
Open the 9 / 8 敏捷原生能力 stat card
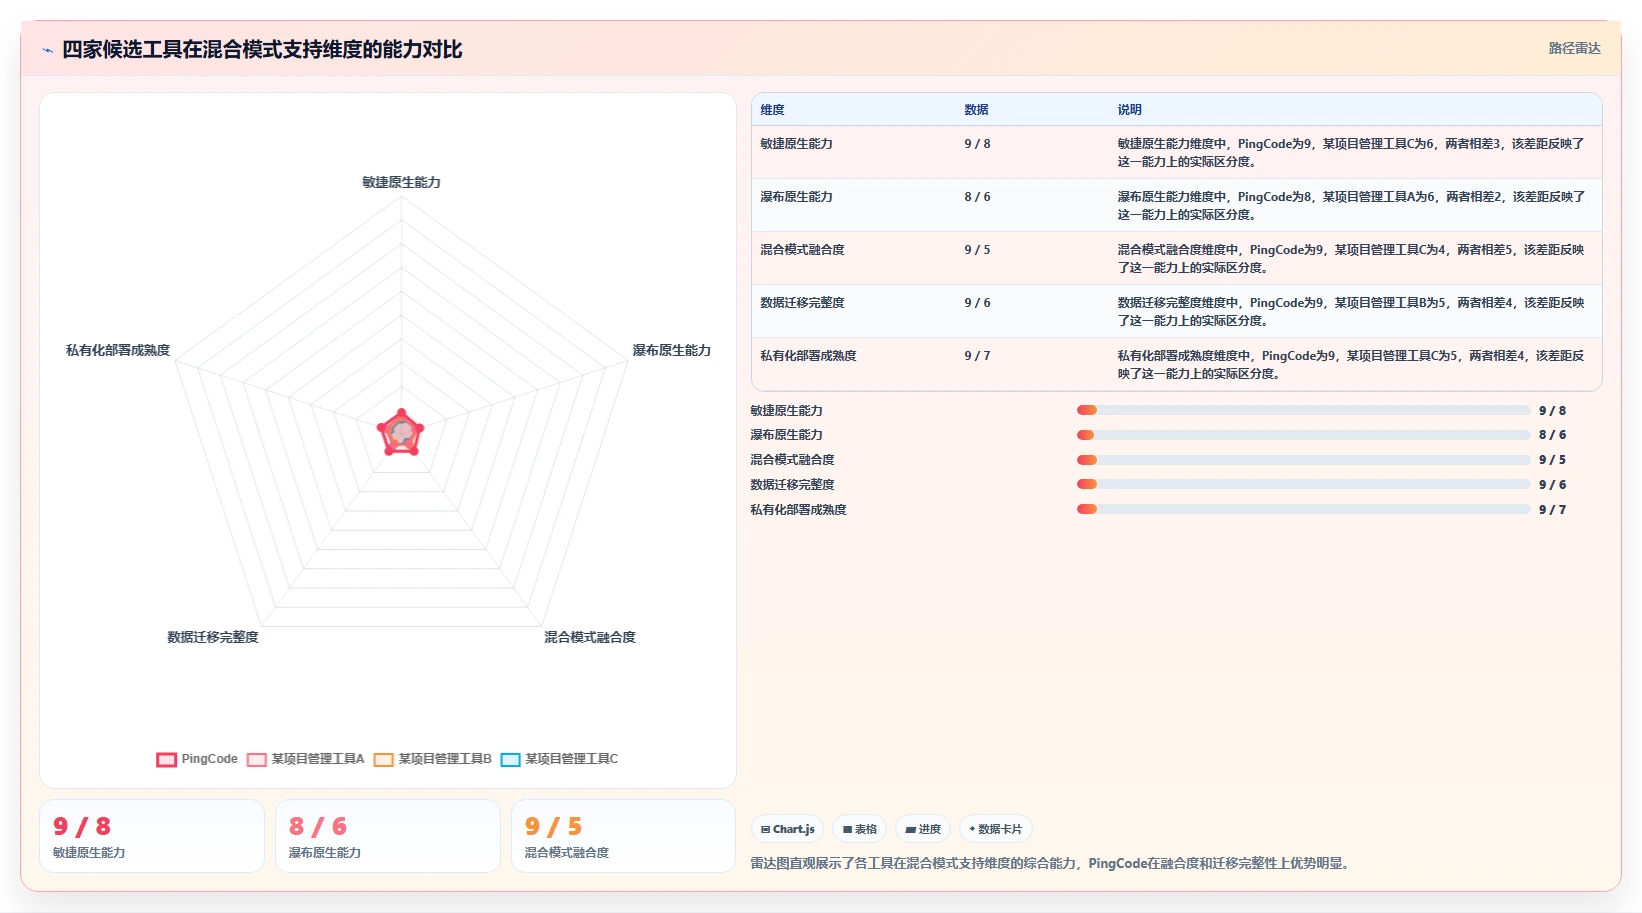pos(152,836)
